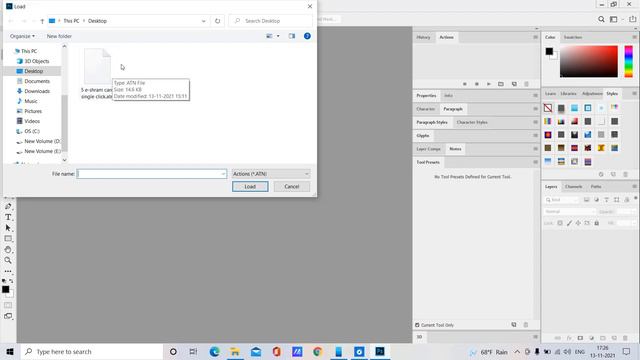Viewport: 640px width, 360px height.
Task: Click new tool preset icon in Tool Presets panel
Action: [514, 325]
